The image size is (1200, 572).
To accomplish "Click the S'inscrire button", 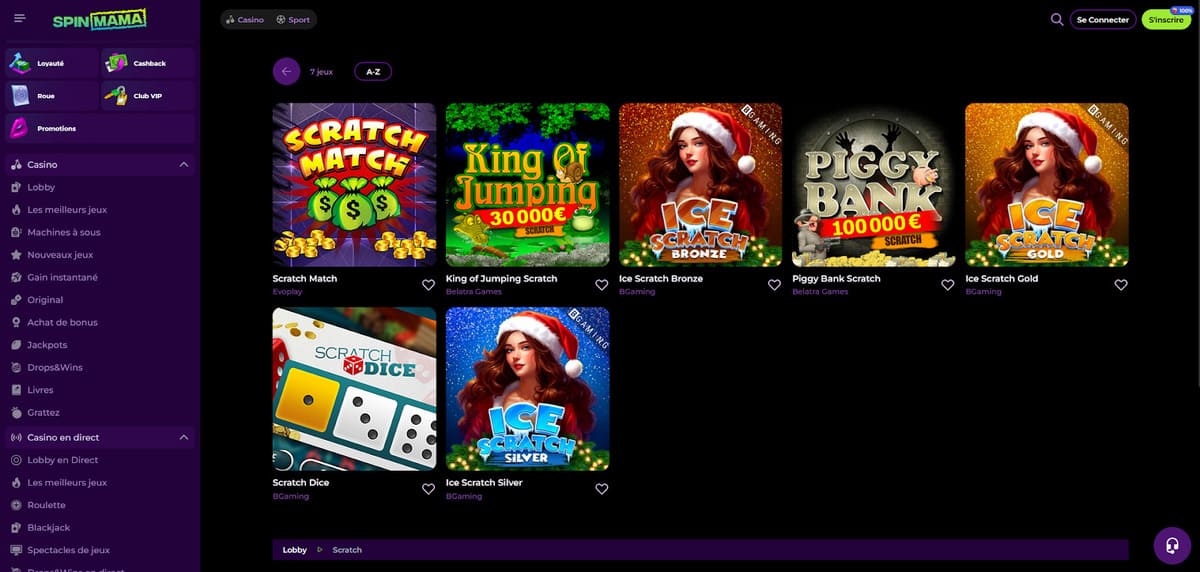I will click(1166, 19).
